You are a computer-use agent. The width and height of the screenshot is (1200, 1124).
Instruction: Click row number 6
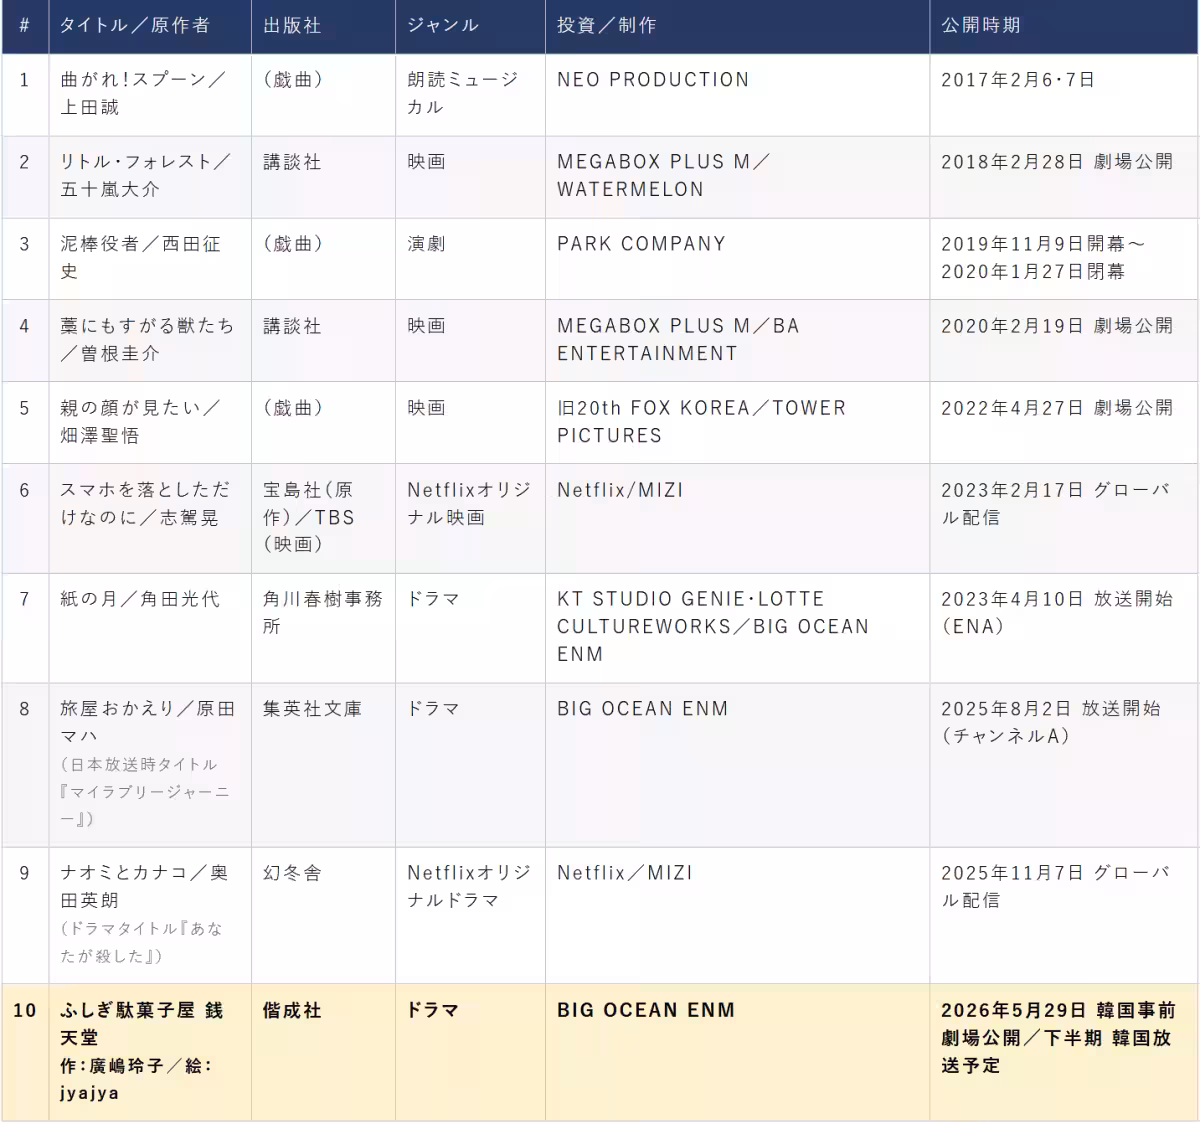24,490
